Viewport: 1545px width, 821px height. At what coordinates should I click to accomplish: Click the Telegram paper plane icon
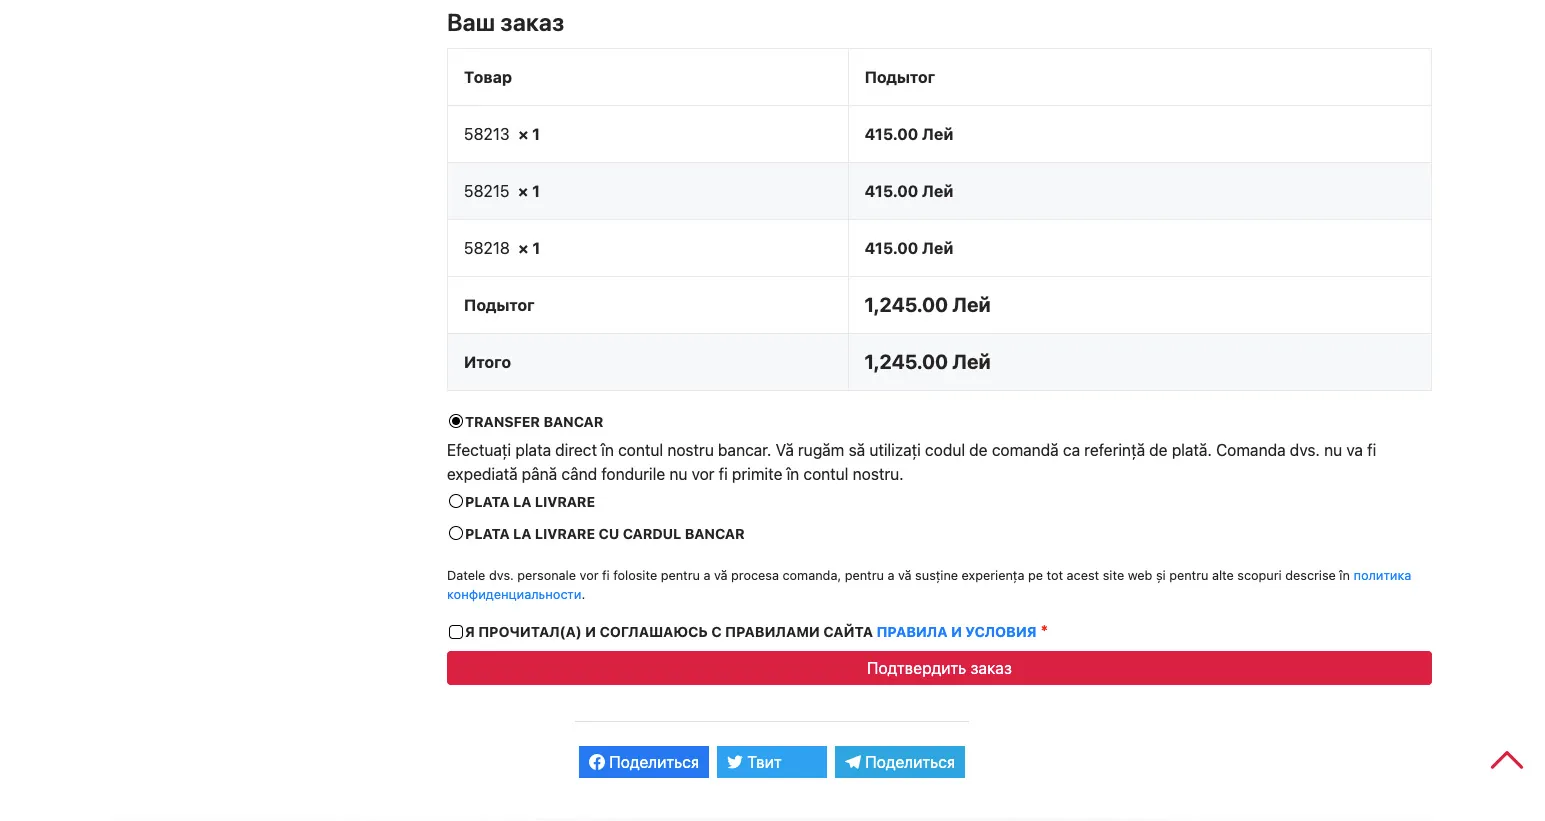853,762
